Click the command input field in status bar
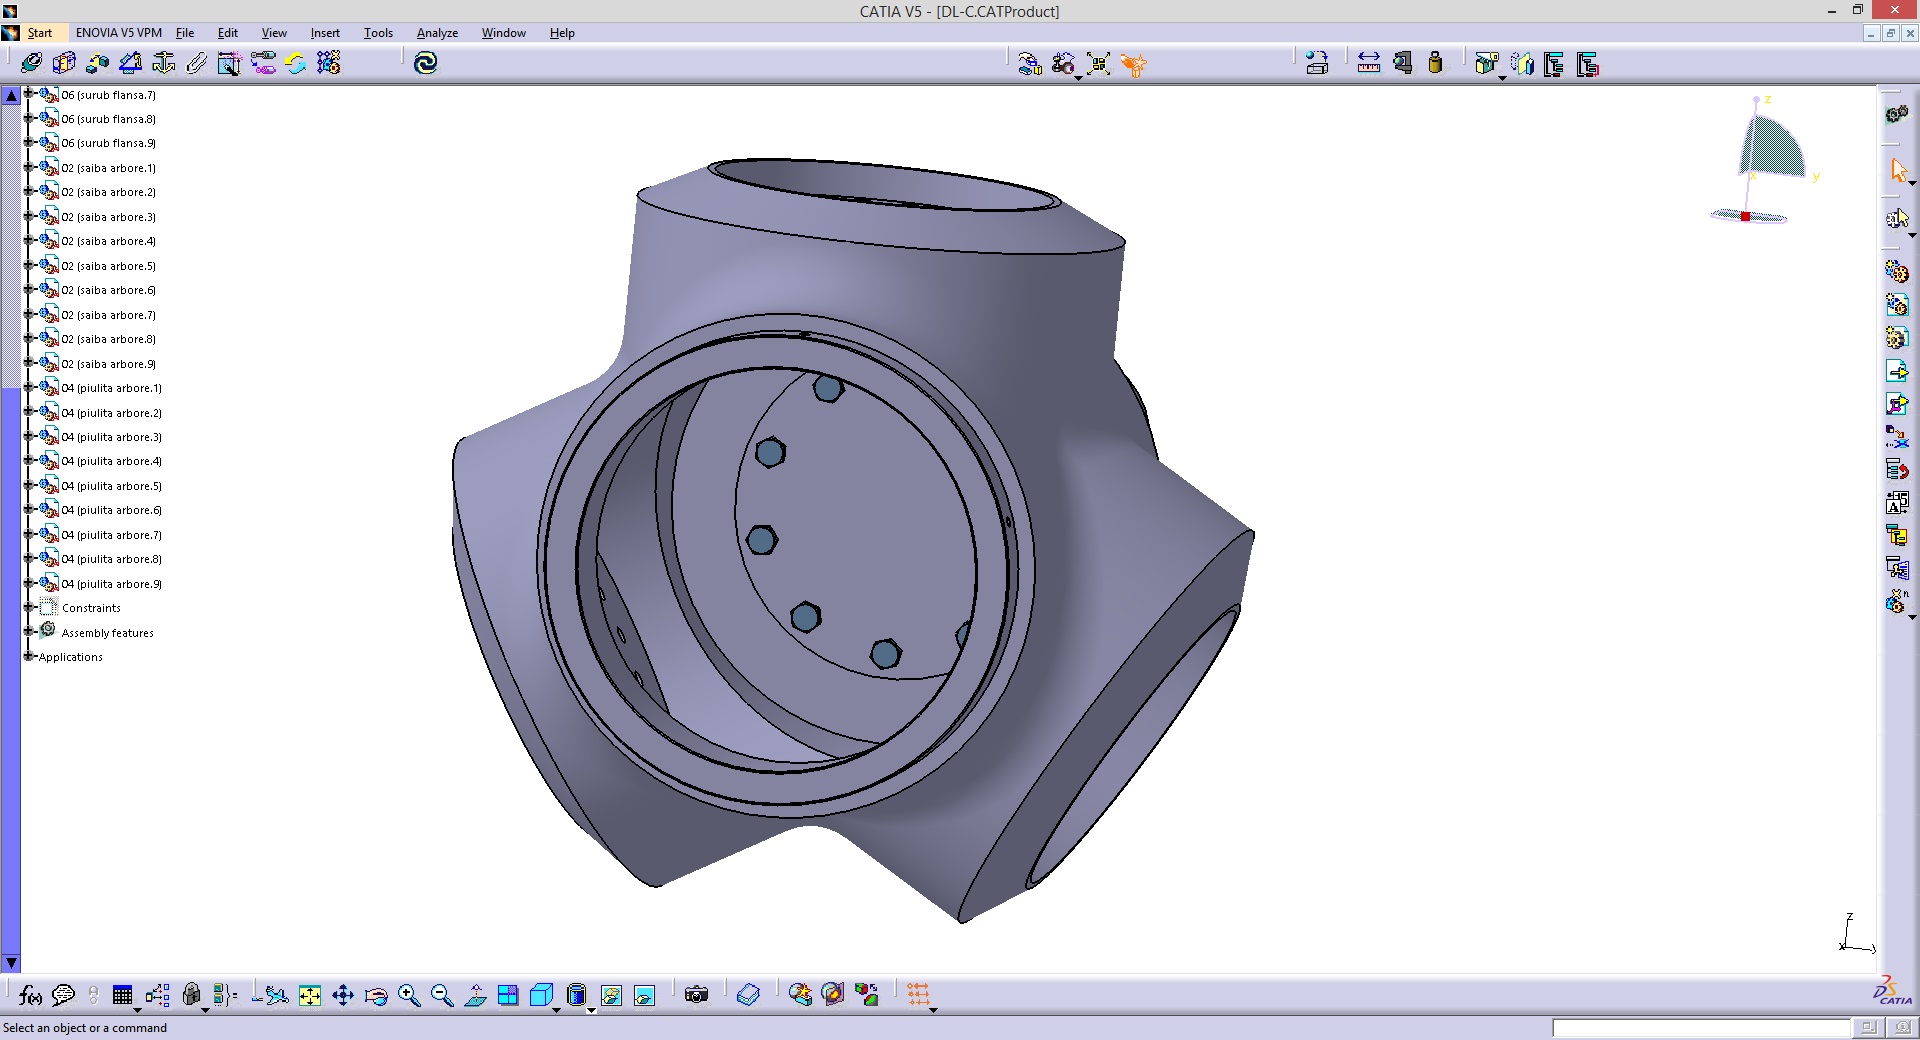The image size is (1920, 1040). click(1701, 1028)
